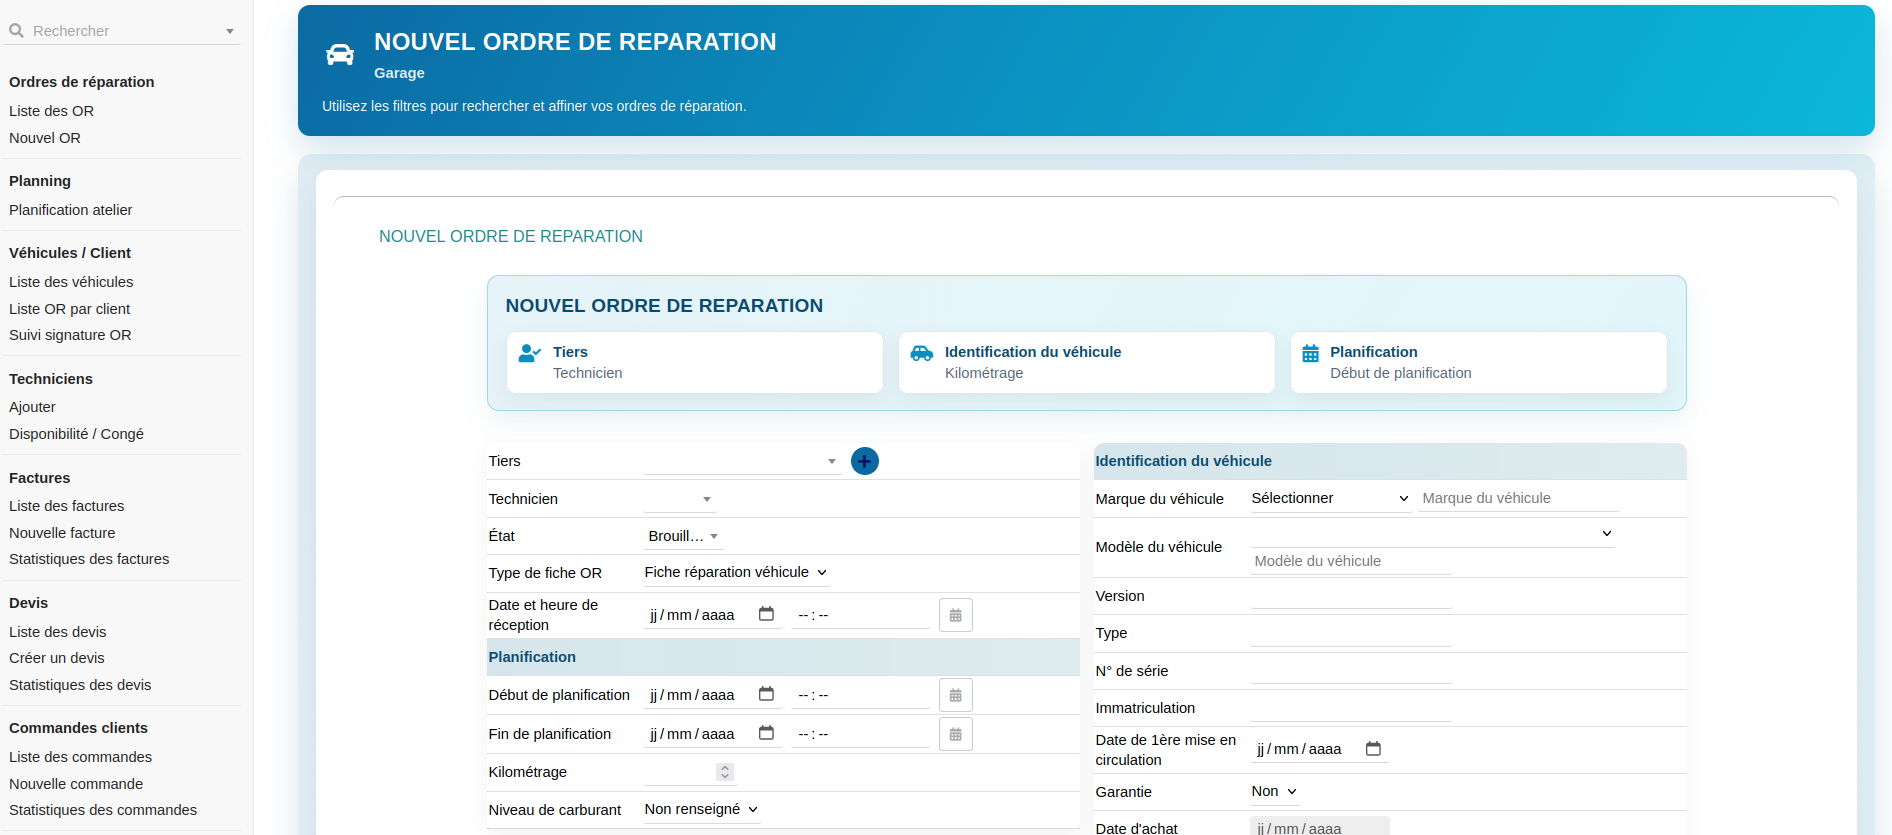Go to Nouvelle facture in sidebar
The image size is (1892, 835).
(62, 533)
